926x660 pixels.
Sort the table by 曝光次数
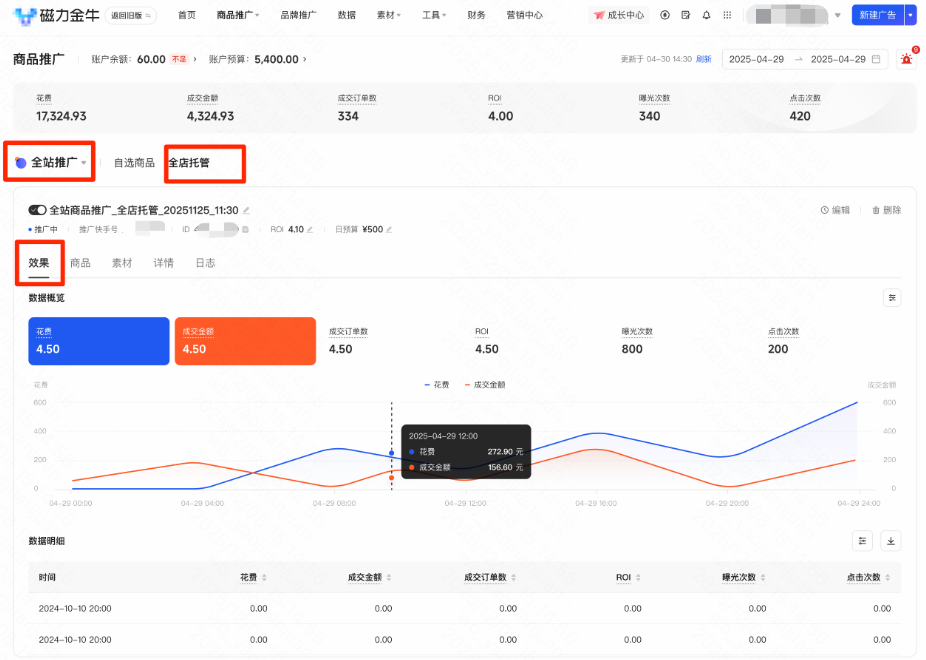pyautogui.click(x=762, y=577)
